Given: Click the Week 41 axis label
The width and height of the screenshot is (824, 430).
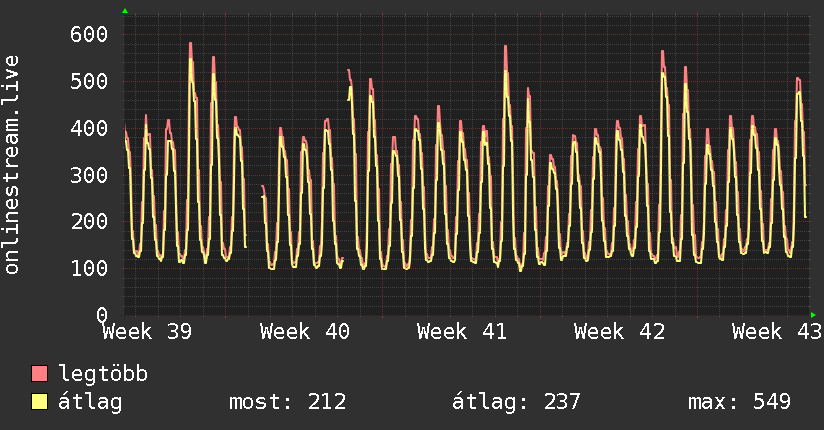Looking at the screenshot, I should [x=462, y=332].
